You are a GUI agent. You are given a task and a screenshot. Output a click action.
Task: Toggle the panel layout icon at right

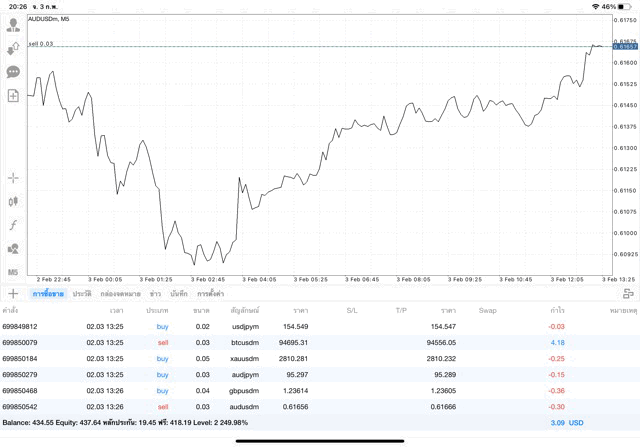[x=628, y=293]
